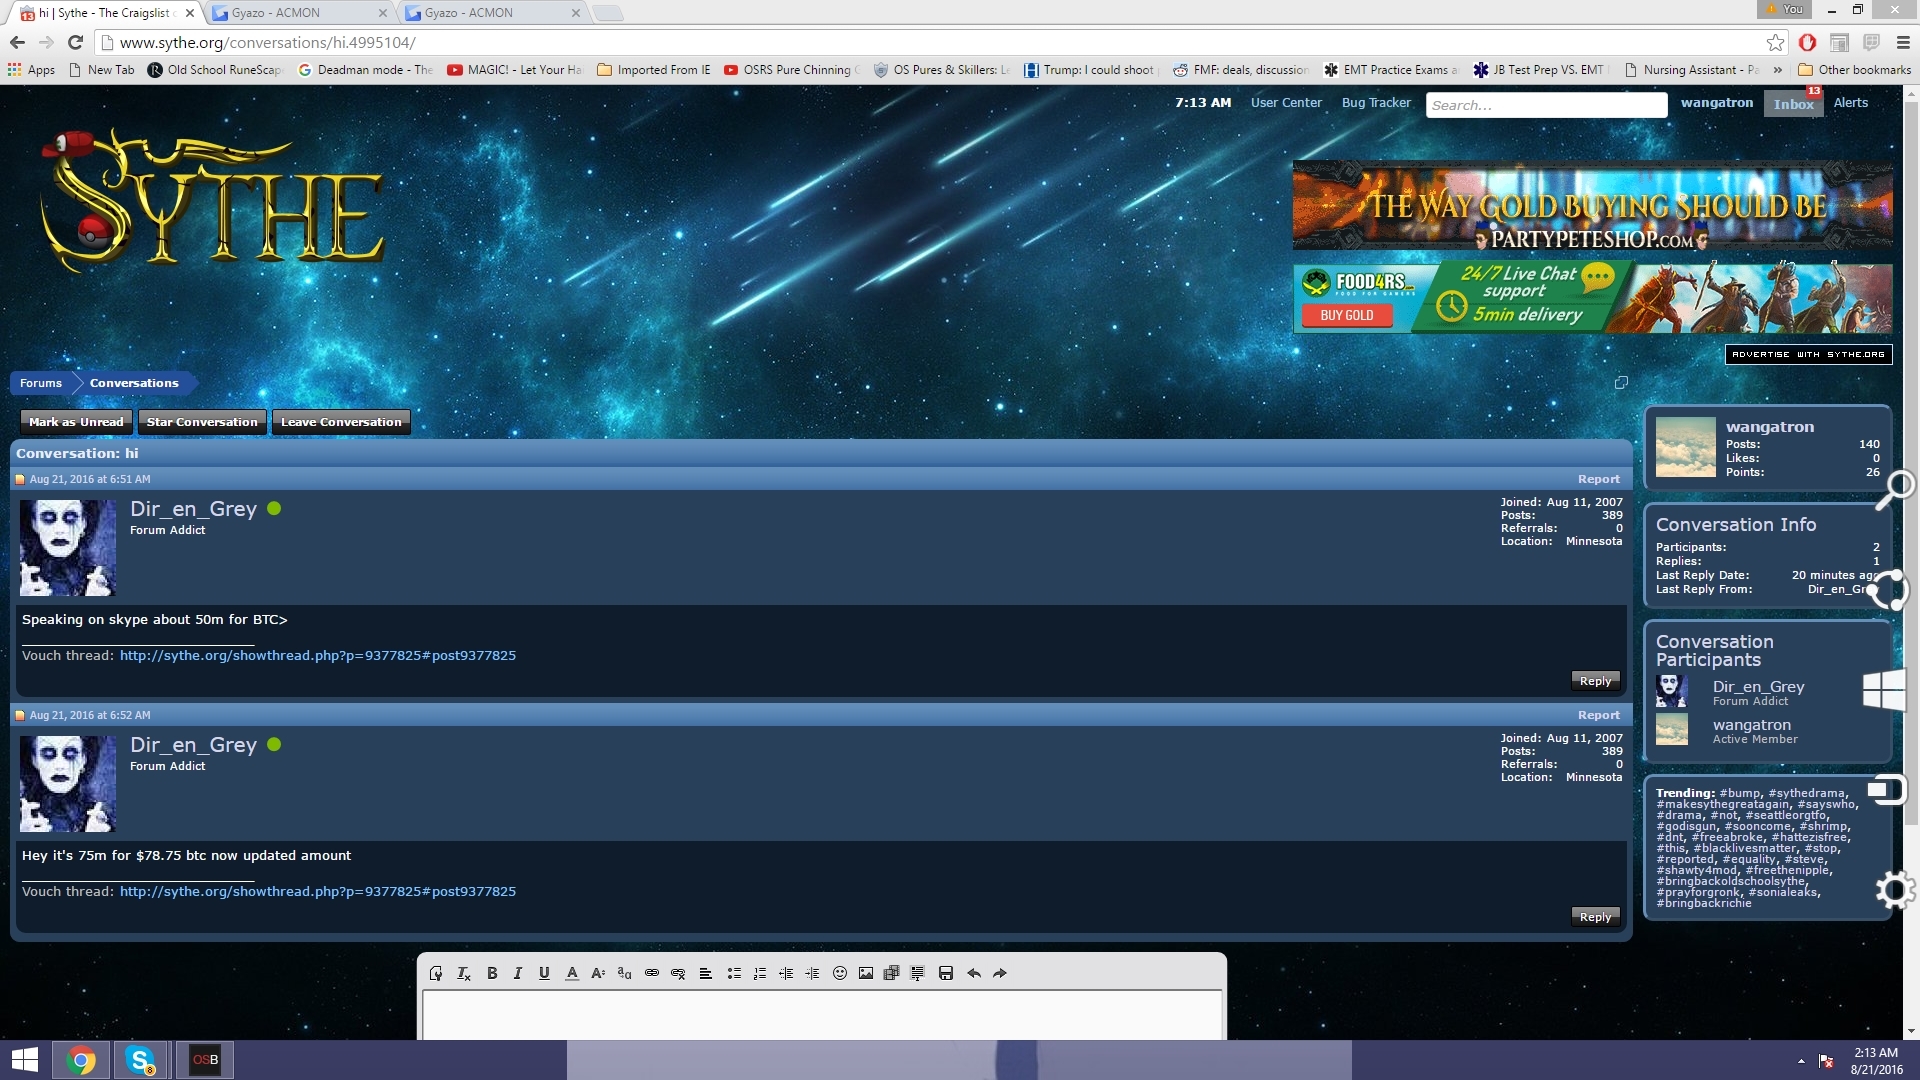Toggle bold formatting in the editor
Image resolution: width=1920 pixels, height=1080 pixels.
pyautogui.click(x=492, y=973)
